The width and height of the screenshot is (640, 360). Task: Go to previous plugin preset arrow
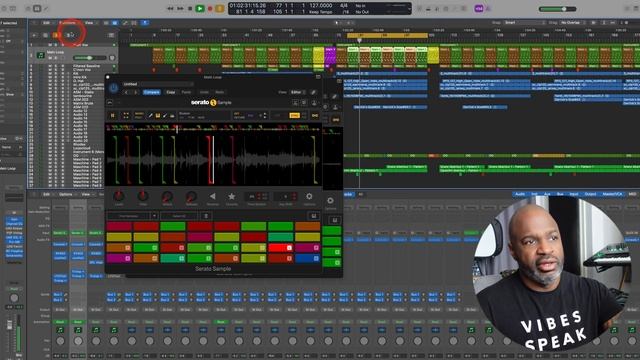[126, 92]
